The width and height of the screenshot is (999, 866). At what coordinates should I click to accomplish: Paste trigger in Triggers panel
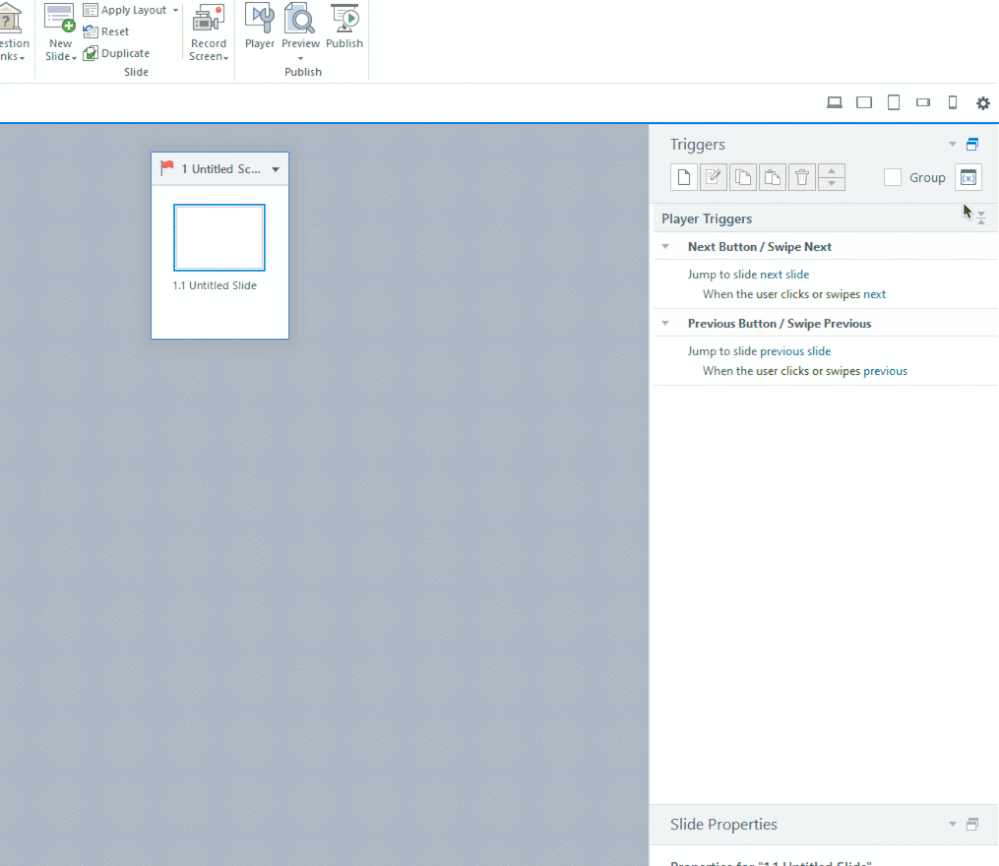point(772,177)
